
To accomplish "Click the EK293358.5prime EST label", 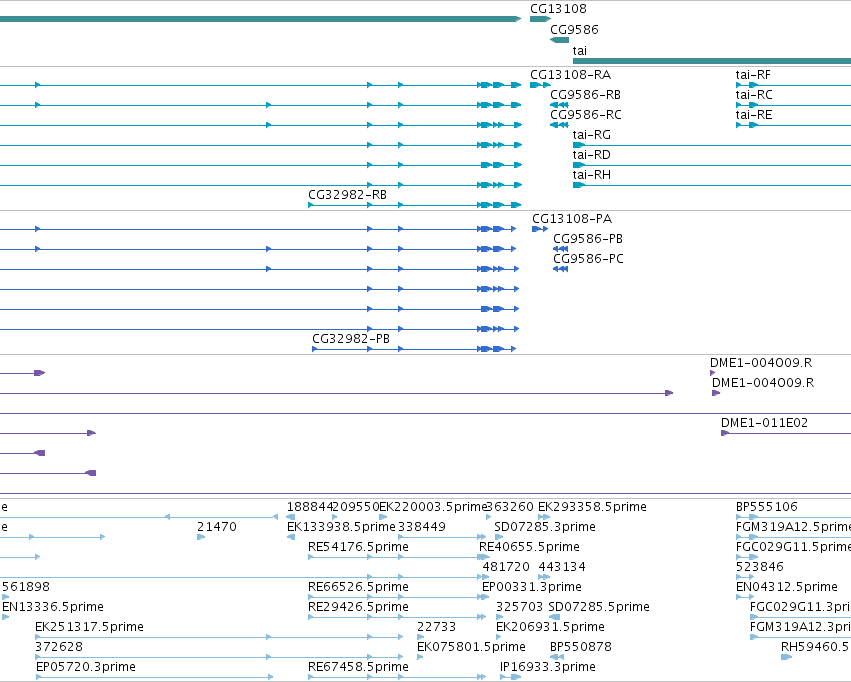I will (592, 507).
